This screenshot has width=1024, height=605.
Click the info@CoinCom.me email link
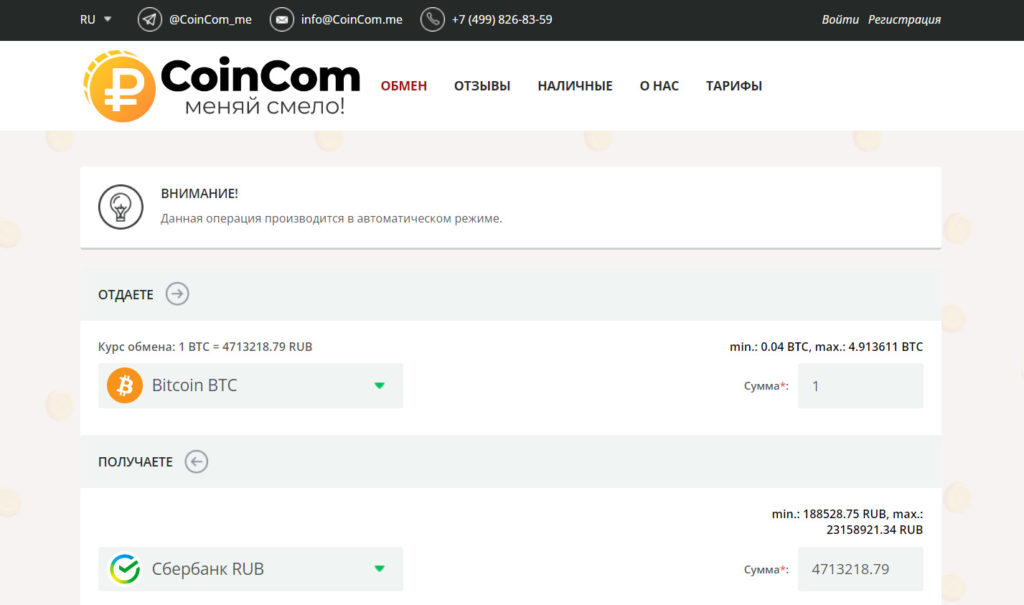[x=351, y=20]
